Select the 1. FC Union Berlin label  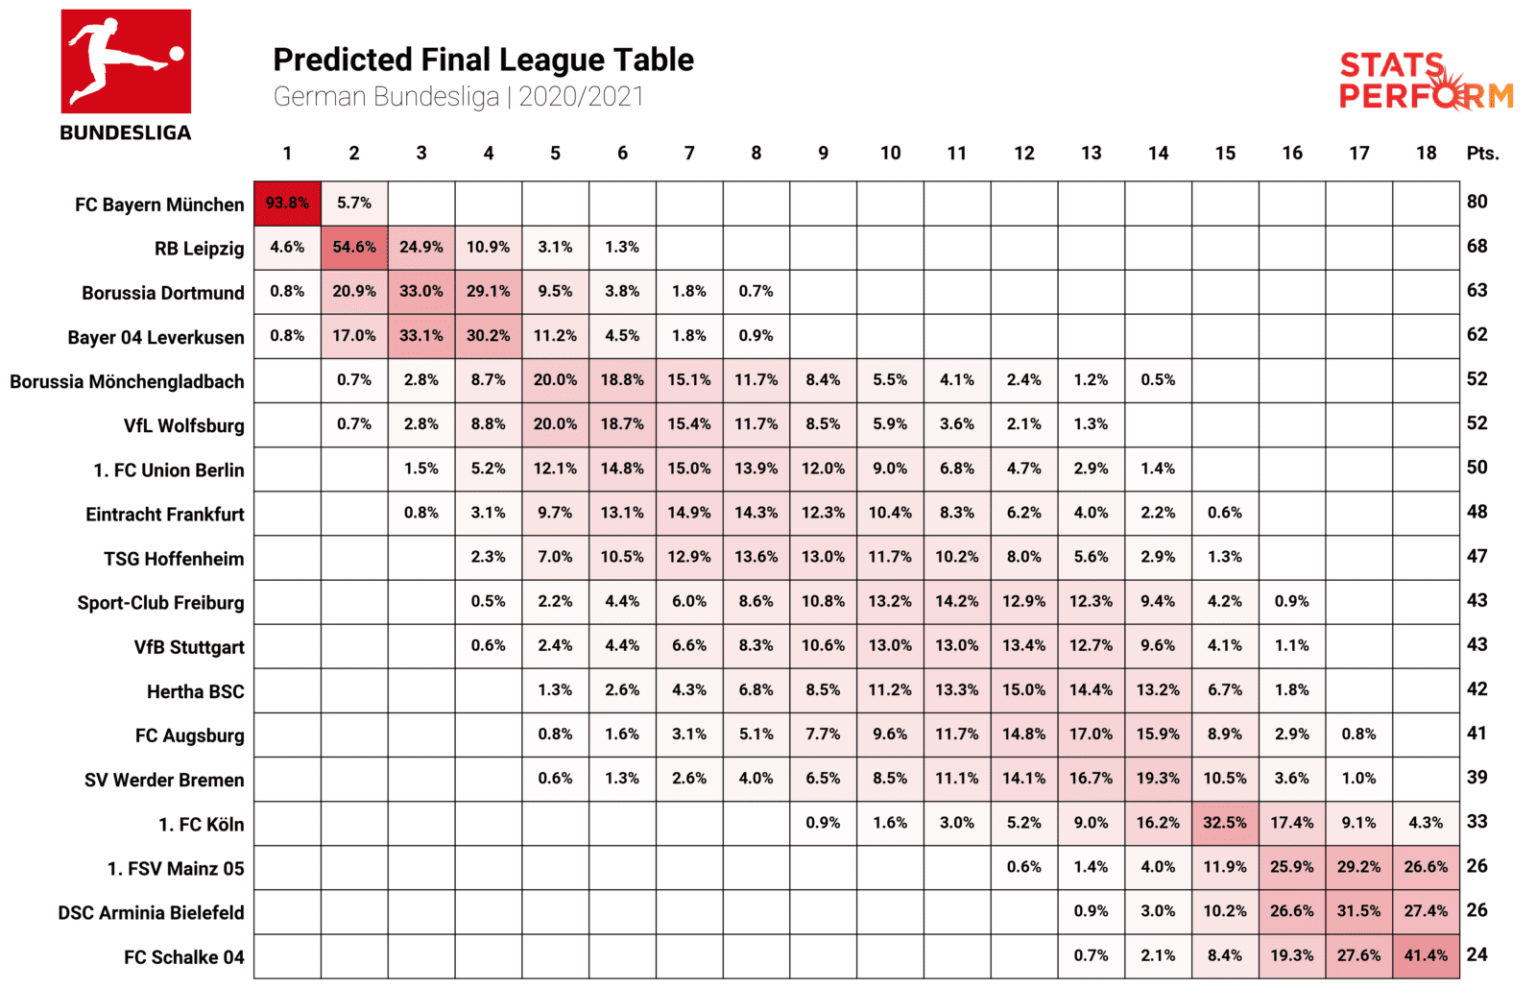coord(169,470)
